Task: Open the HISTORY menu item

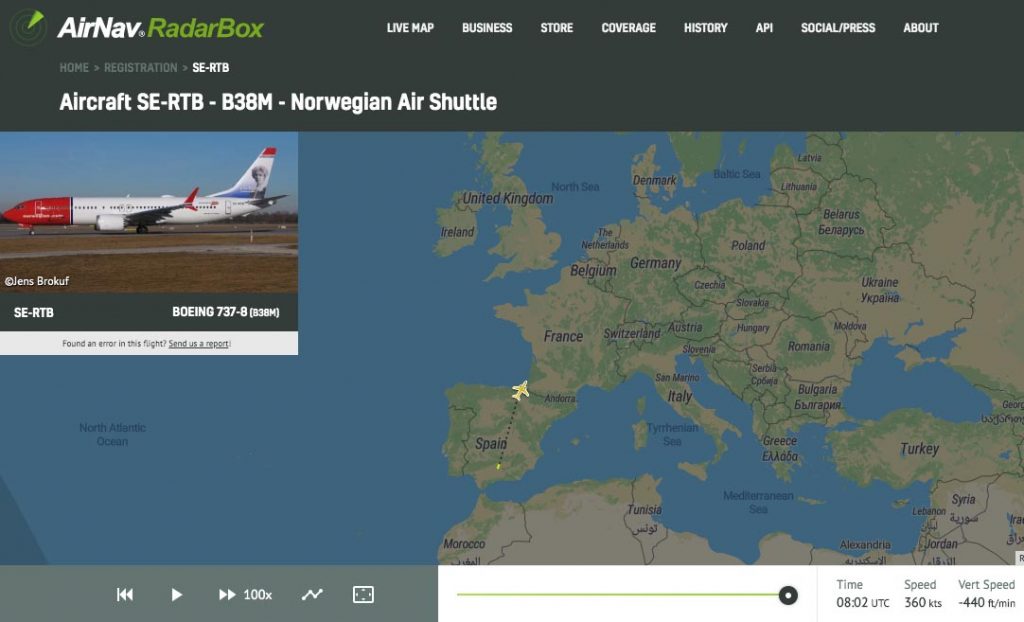Action: point(705,27)
